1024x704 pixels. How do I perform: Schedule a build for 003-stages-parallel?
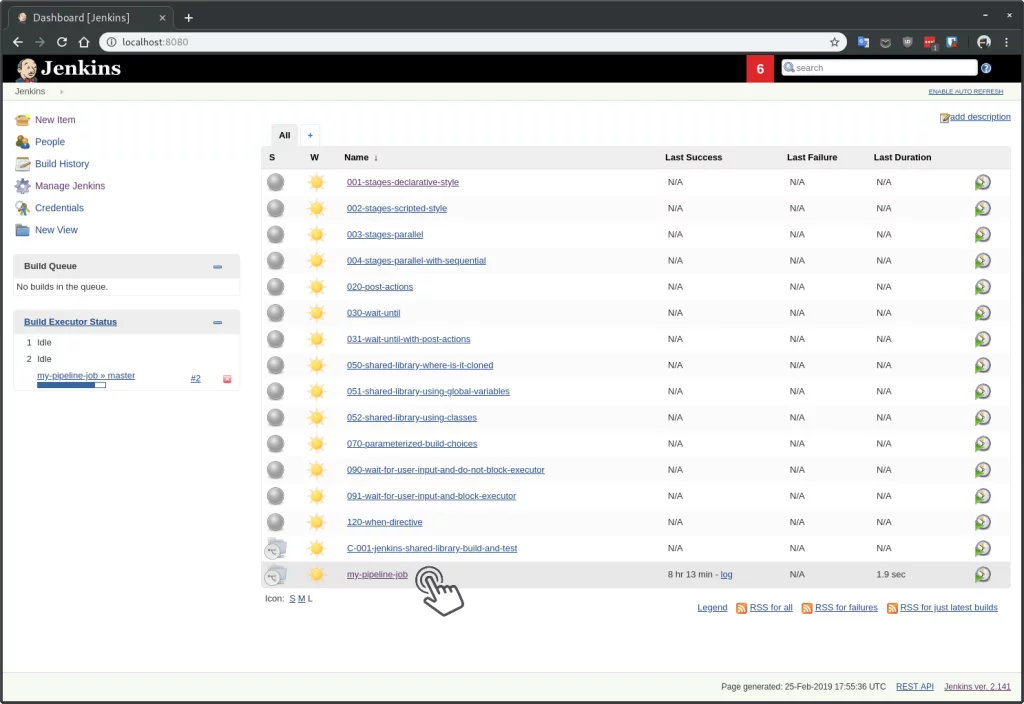coord(982,234)
